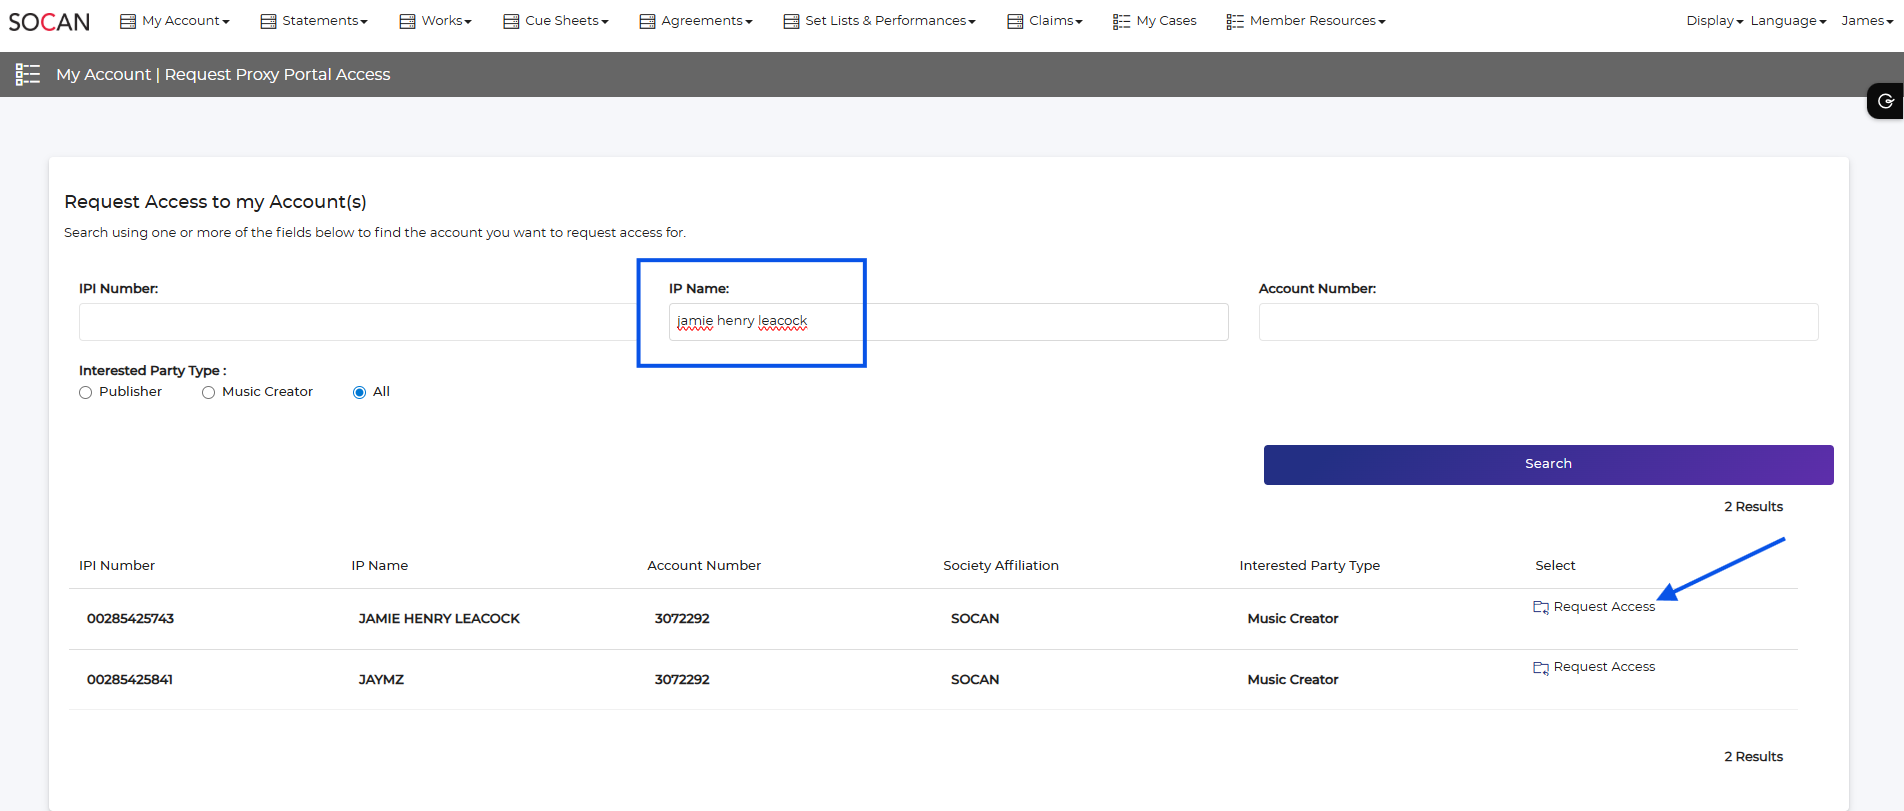Open the Statements menu
The width and height of the screenshot is (1904, 811).
323,21
